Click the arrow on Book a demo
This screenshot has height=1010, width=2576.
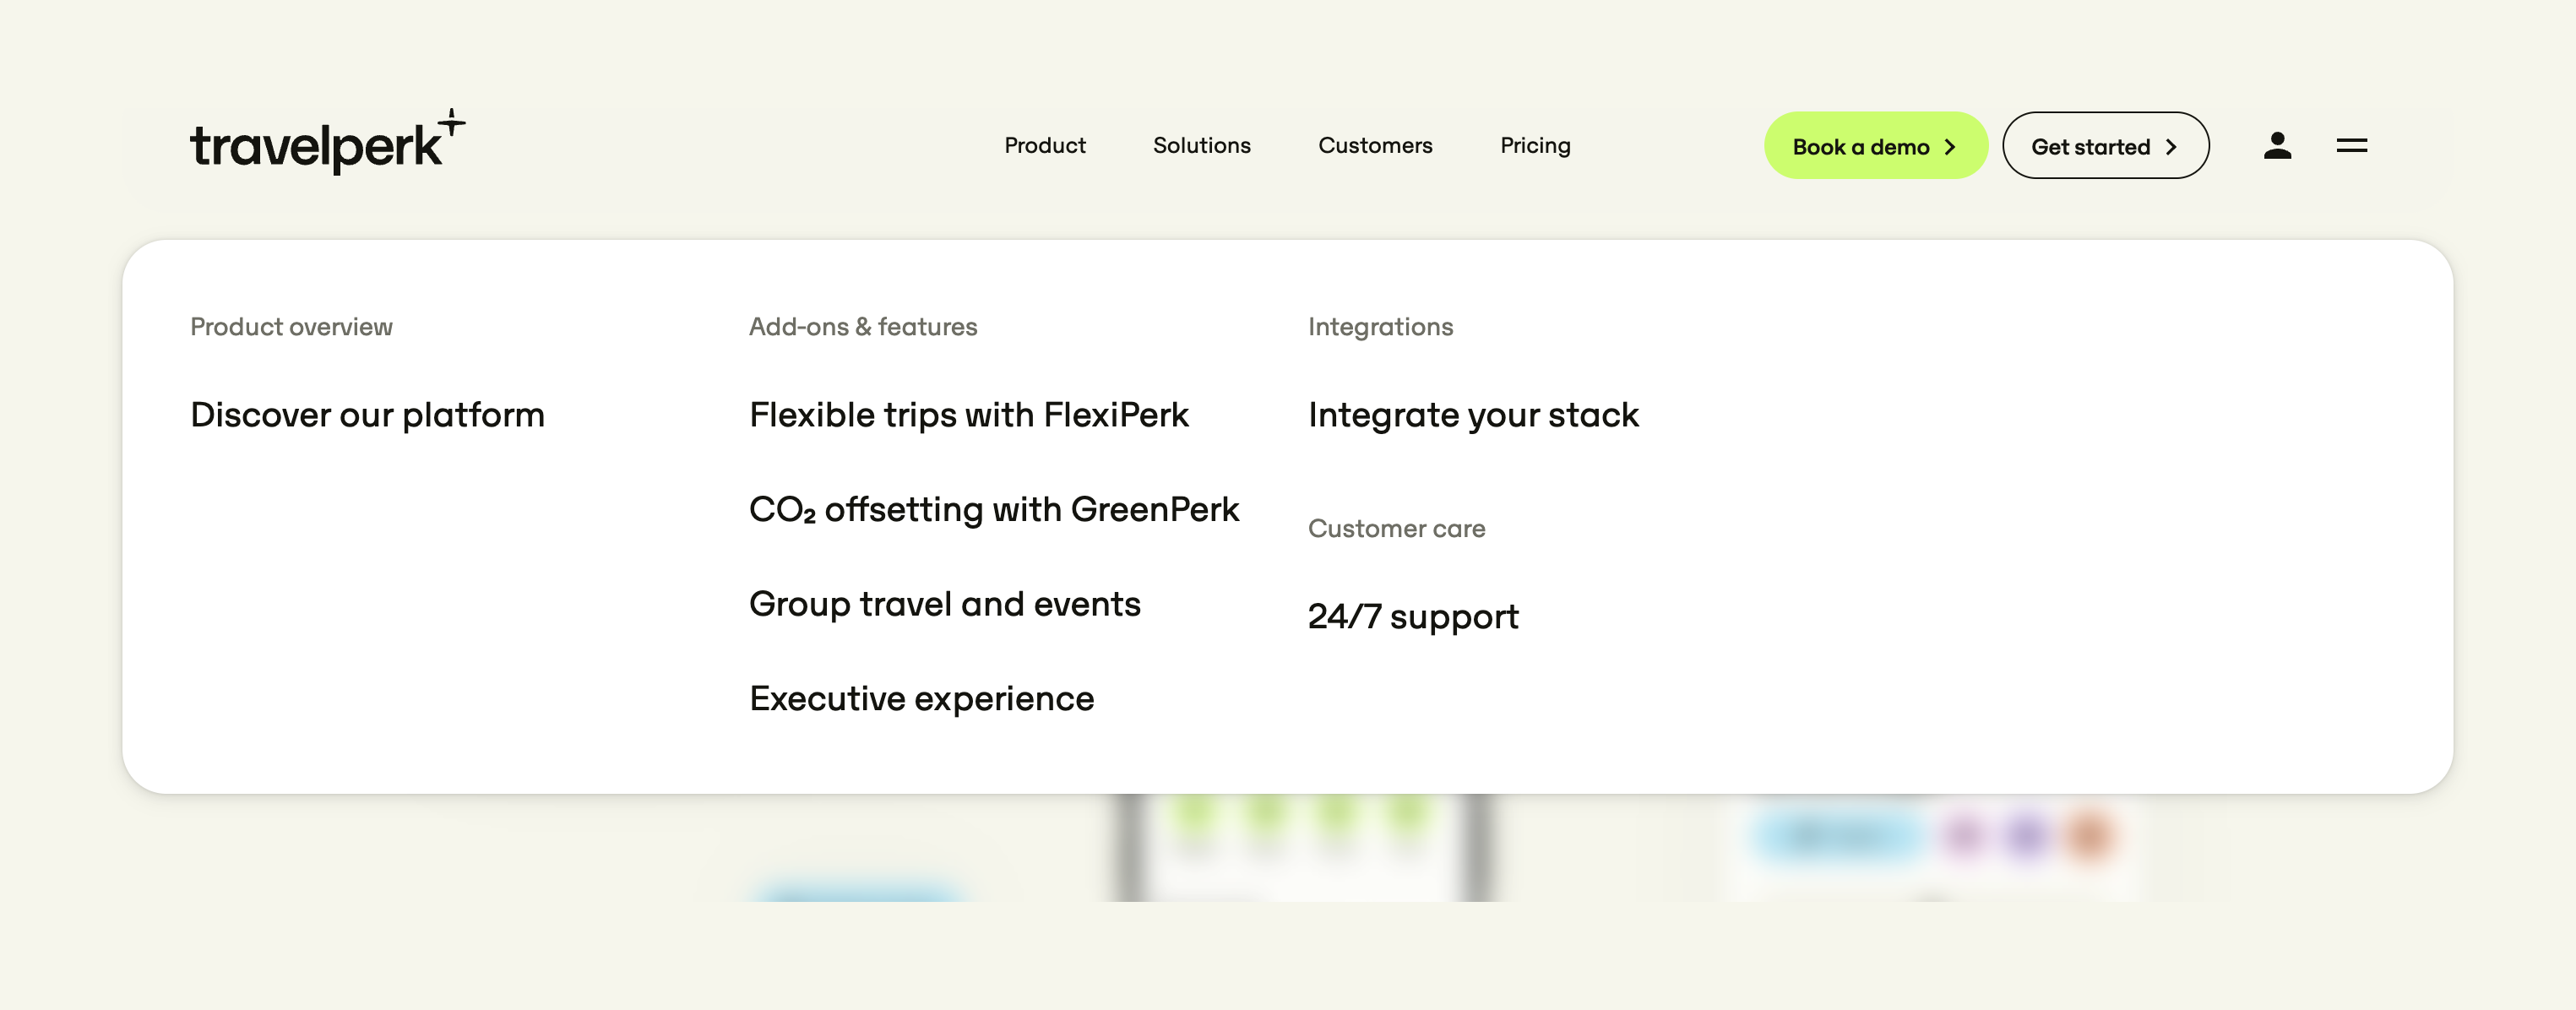1949,147
